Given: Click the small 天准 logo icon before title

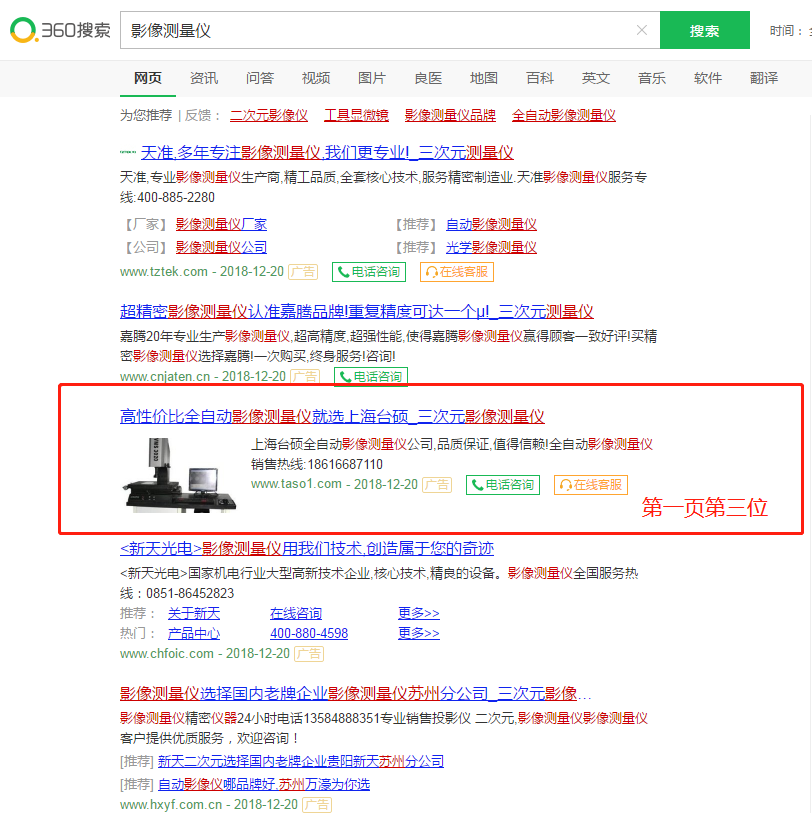Looking at the screenshot, I should 128,152.
